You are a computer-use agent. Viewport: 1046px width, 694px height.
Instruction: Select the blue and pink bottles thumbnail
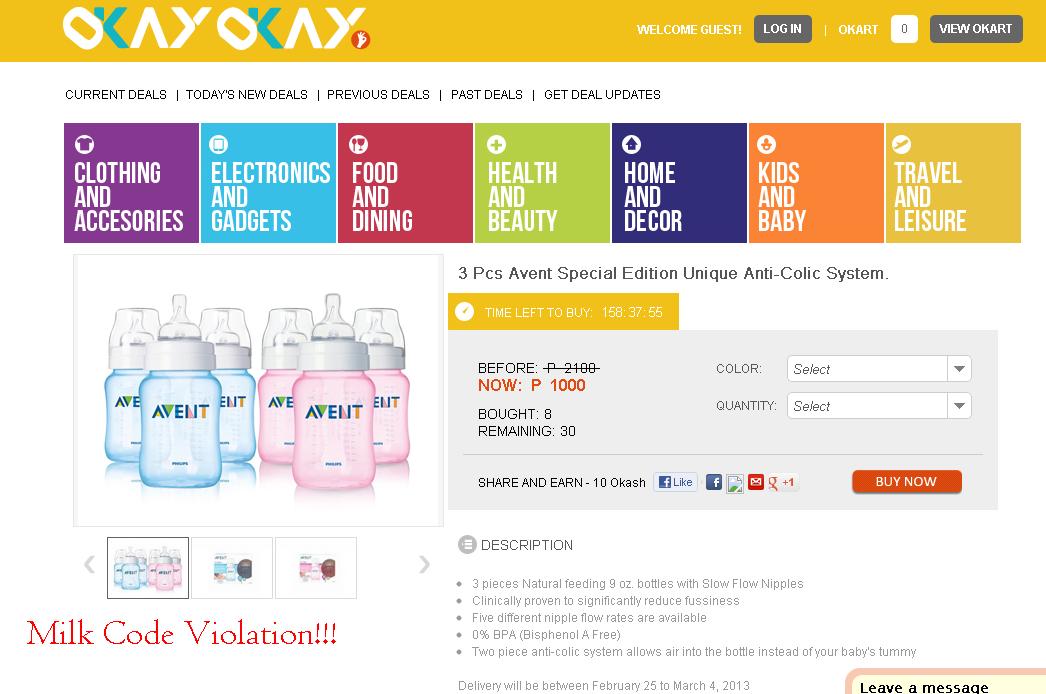click(x=148, y=568)
